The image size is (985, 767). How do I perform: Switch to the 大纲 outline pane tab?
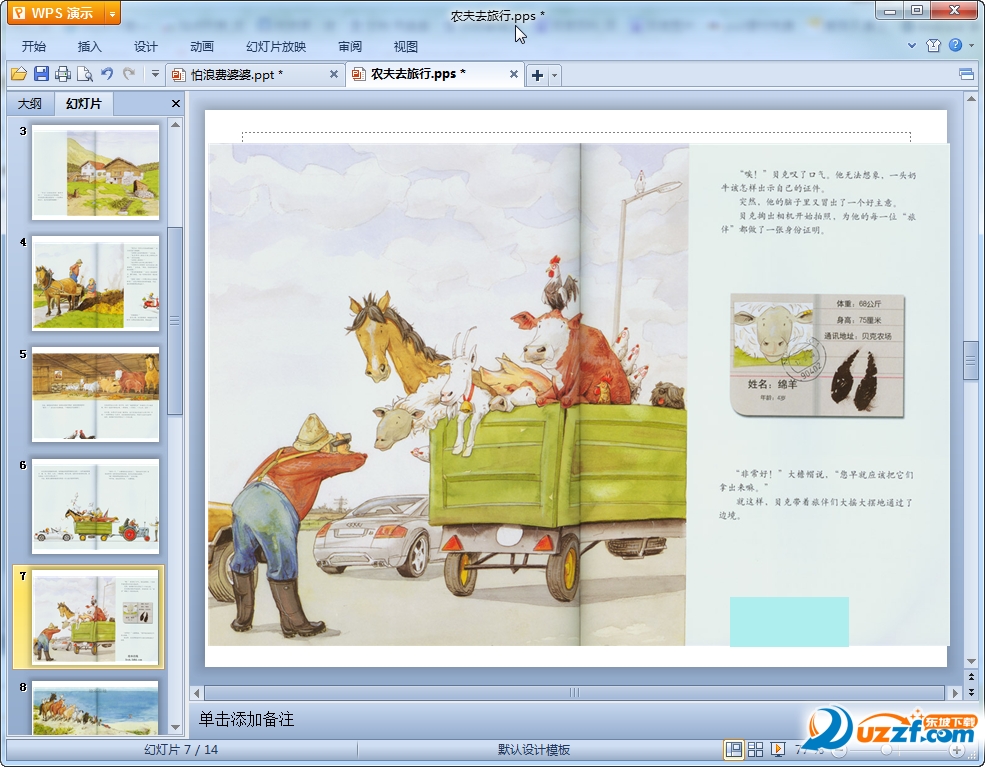30,104
